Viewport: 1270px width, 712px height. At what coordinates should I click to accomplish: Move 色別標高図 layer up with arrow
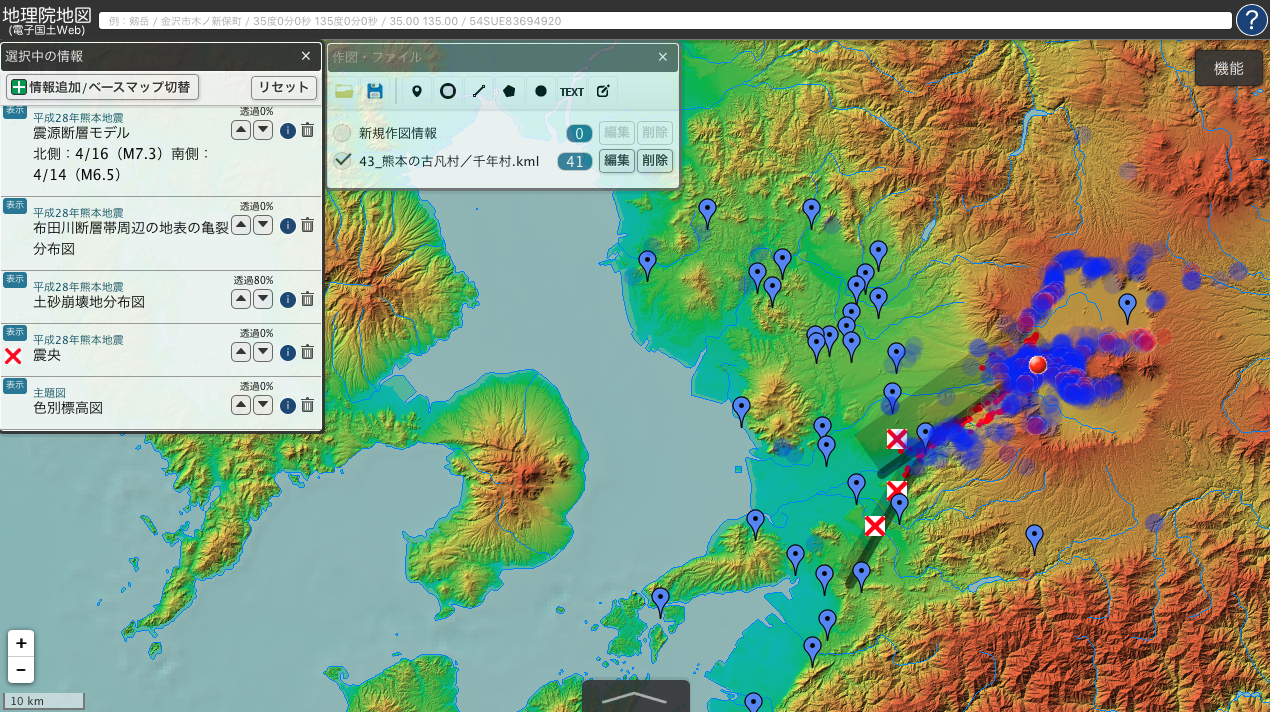coord(241,405)
